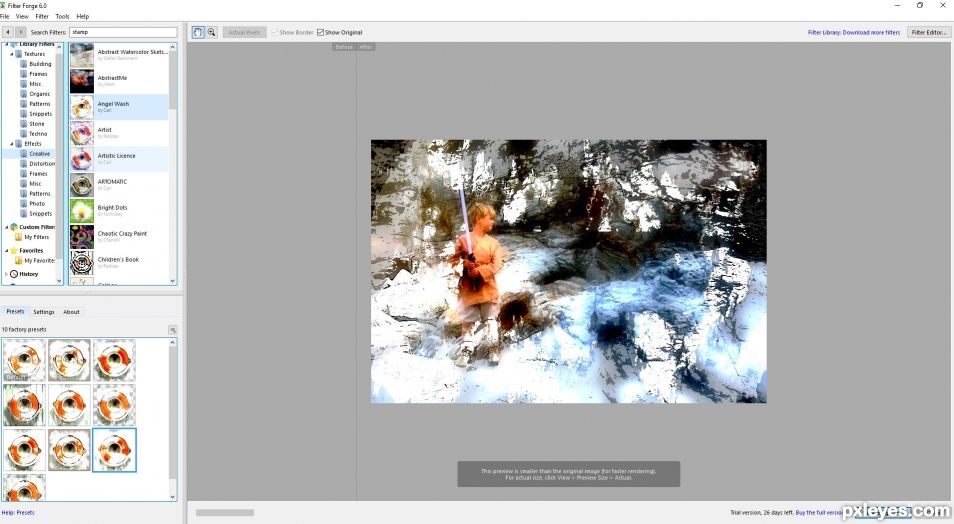Select the Hand pan tool
This screenshot has width=954, height=524.
click(198, 32)
